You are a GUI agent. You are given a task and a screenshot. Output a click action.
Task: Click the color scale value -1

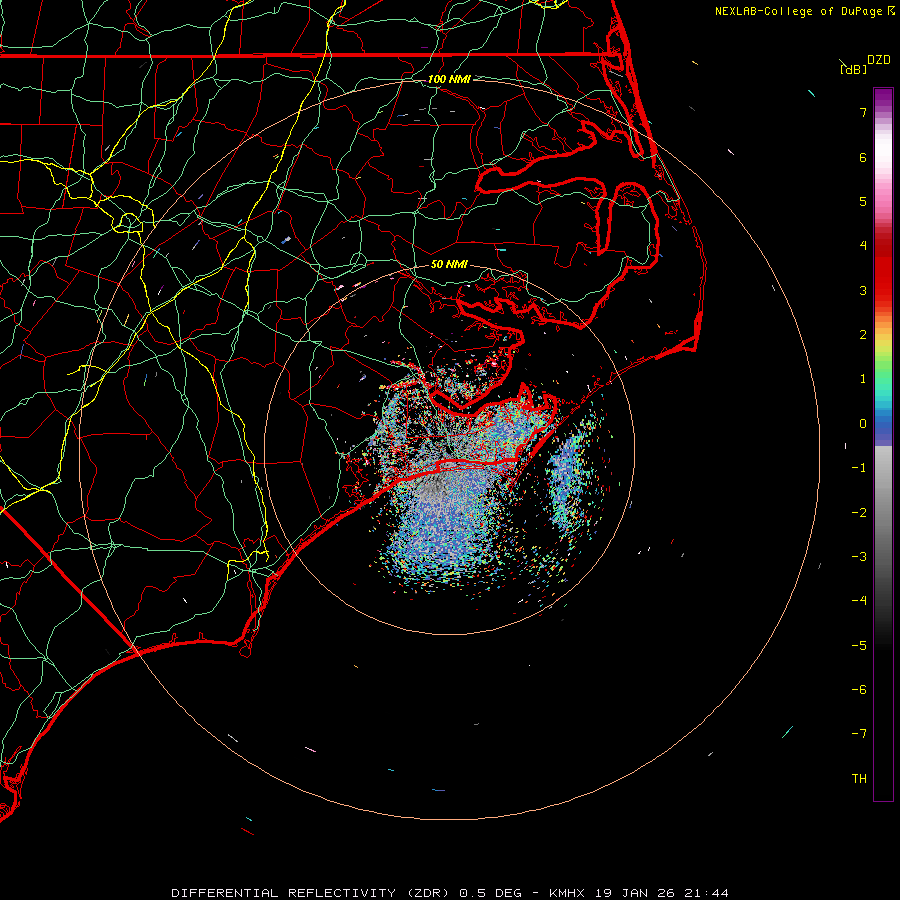859,468
